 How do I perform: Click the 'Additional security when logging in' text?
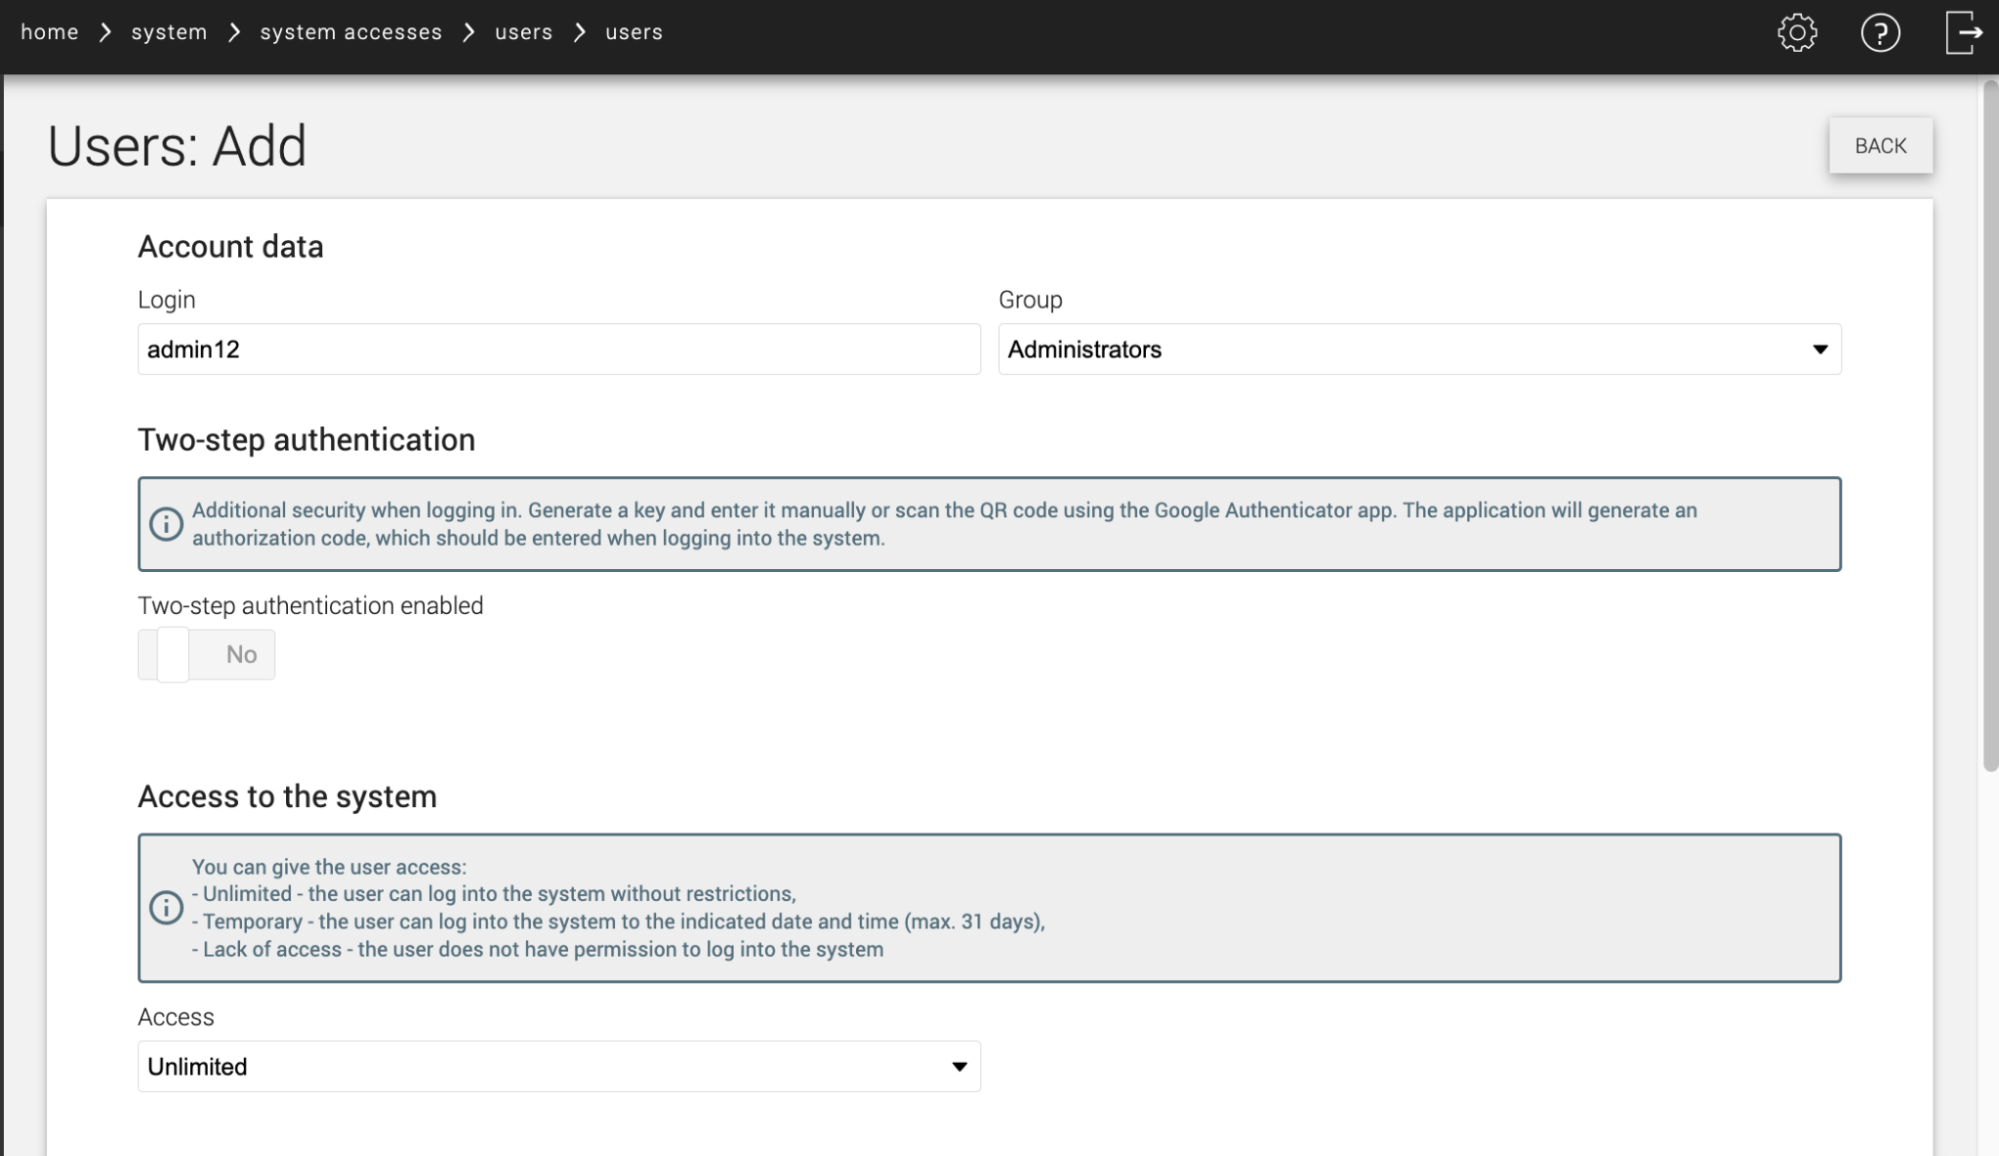click(944, 524)
